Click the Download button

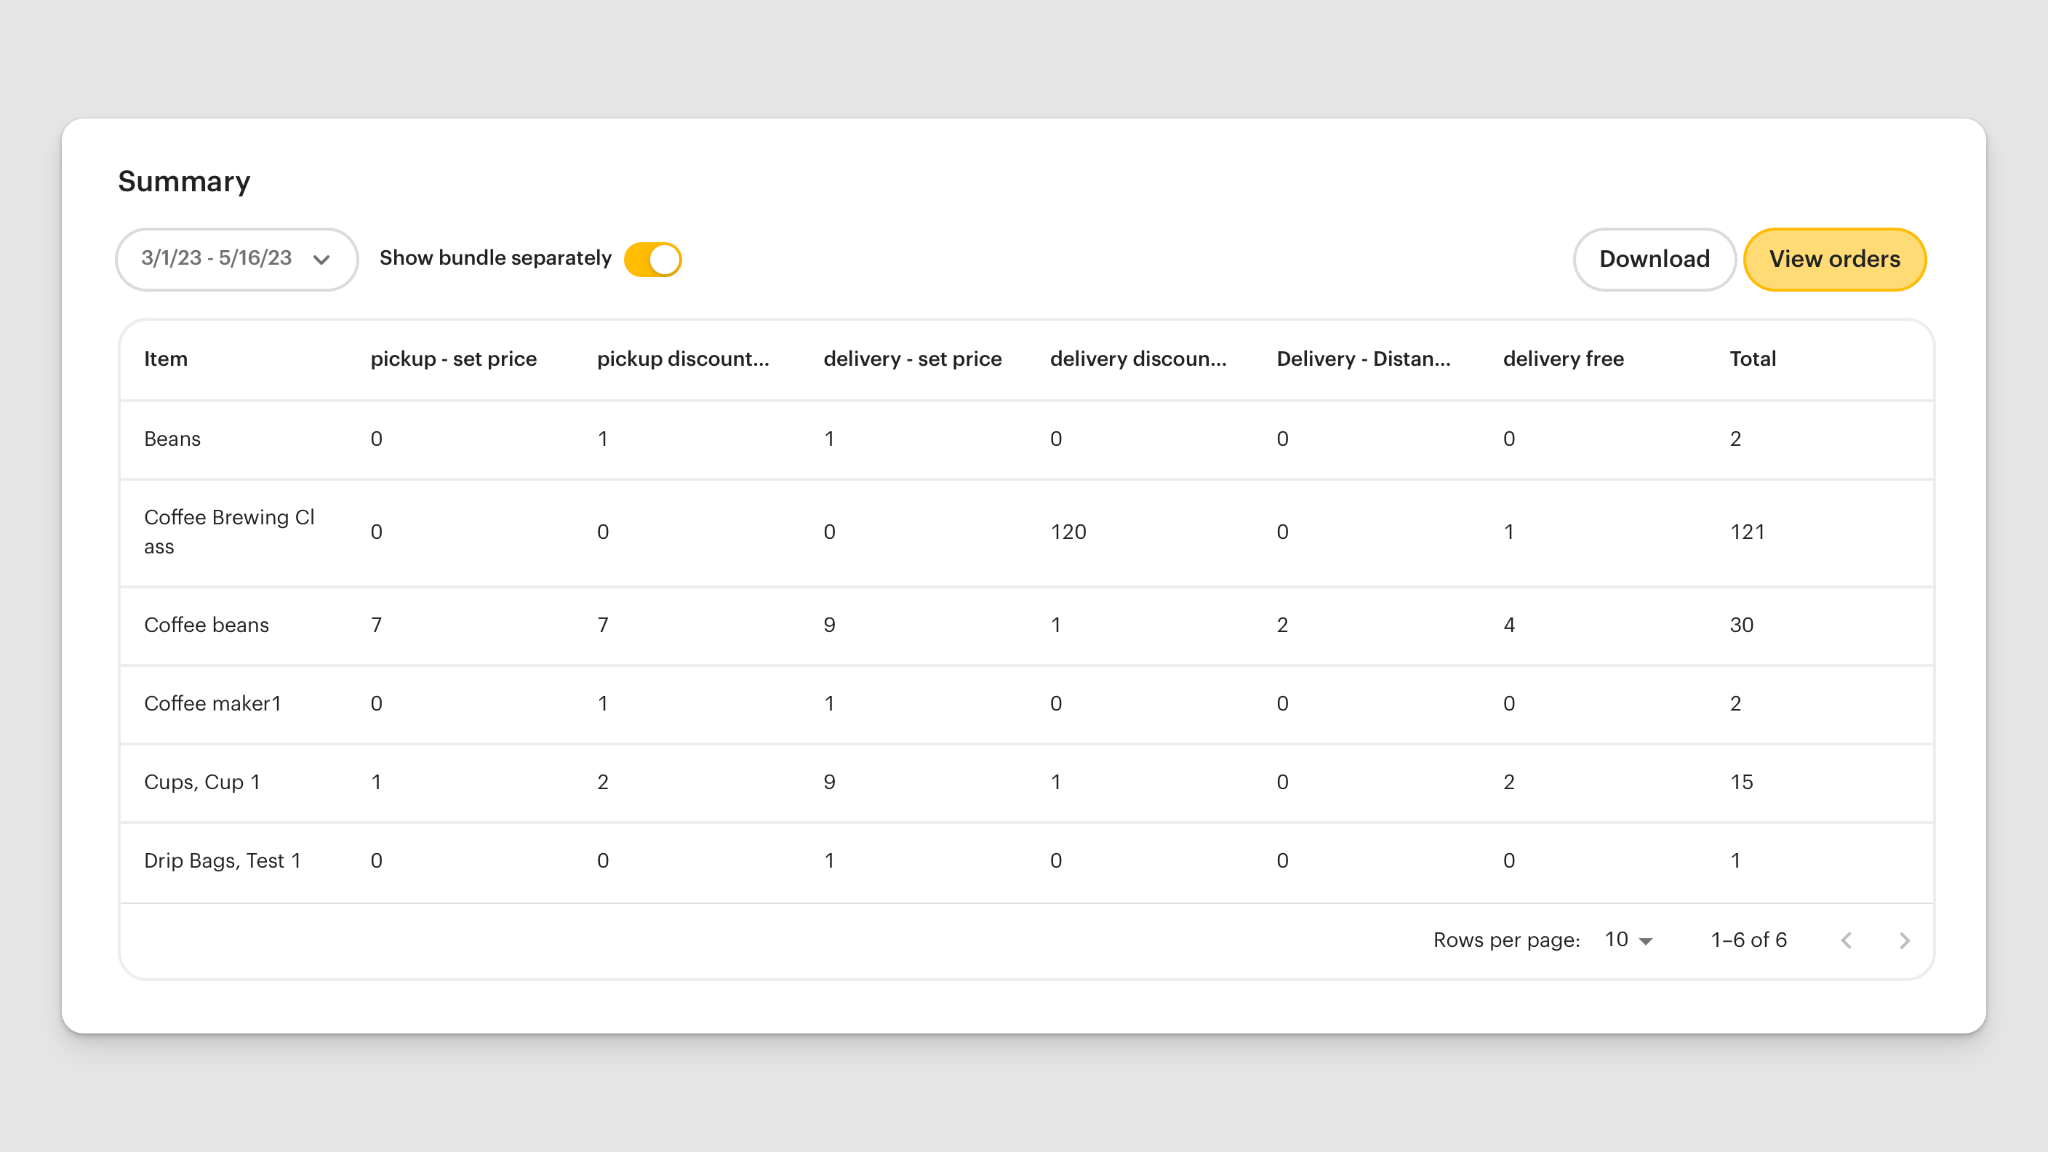[1654, 259]
